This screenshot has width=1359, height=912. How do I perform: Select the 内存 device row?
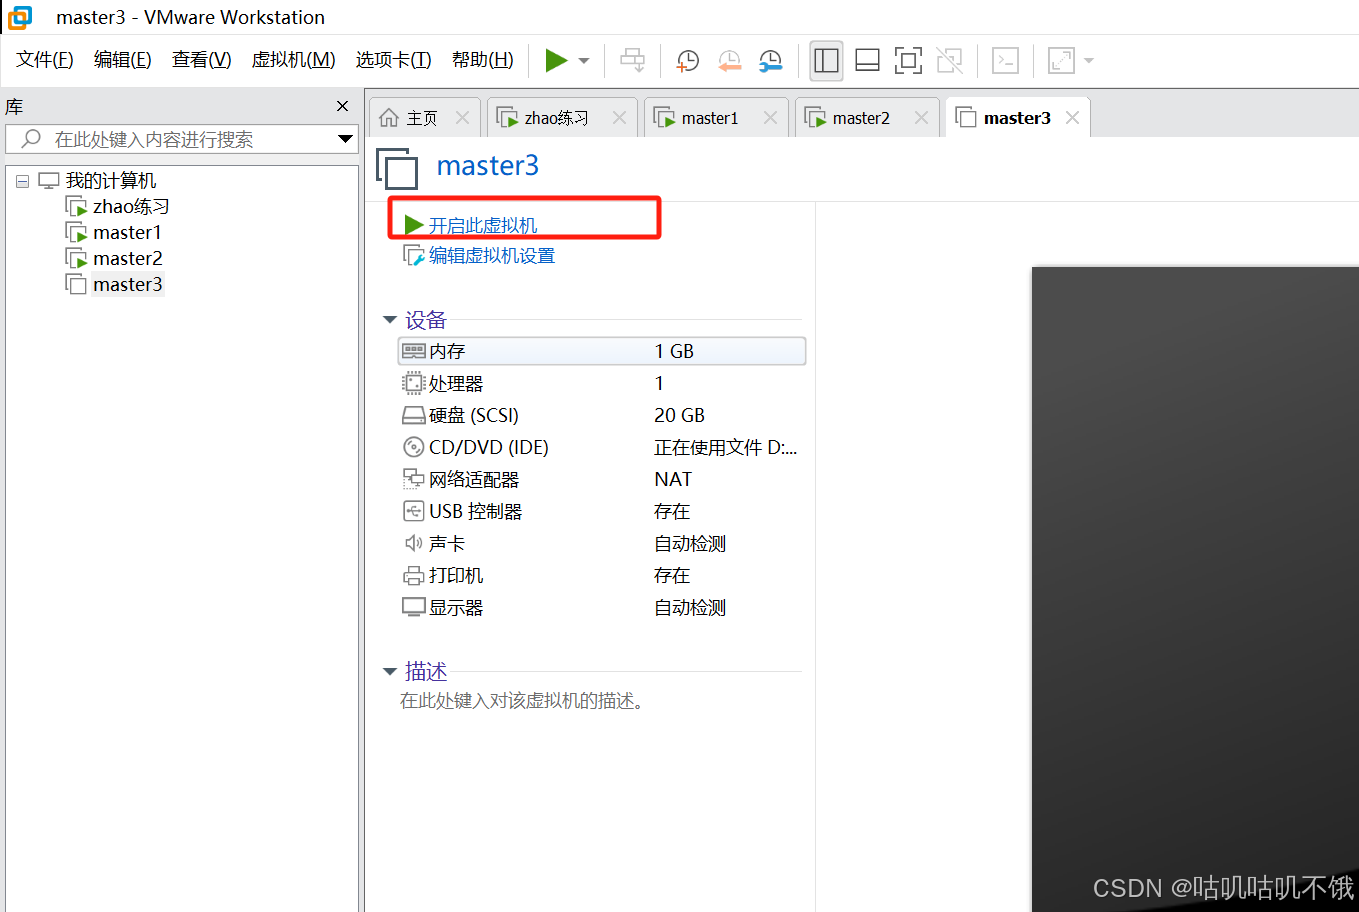point(602,351)
